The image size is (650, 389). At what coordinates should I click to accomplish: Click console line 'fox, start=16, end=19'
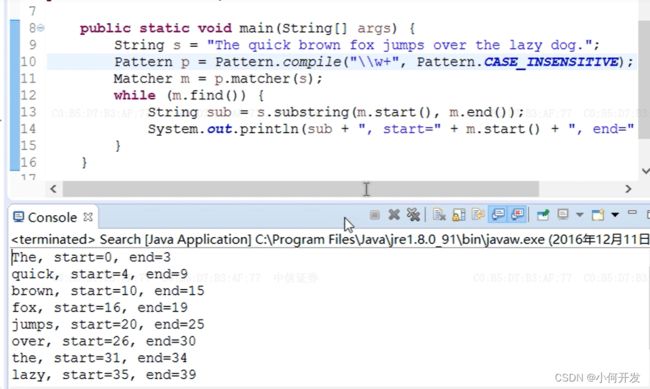point(99,308)
